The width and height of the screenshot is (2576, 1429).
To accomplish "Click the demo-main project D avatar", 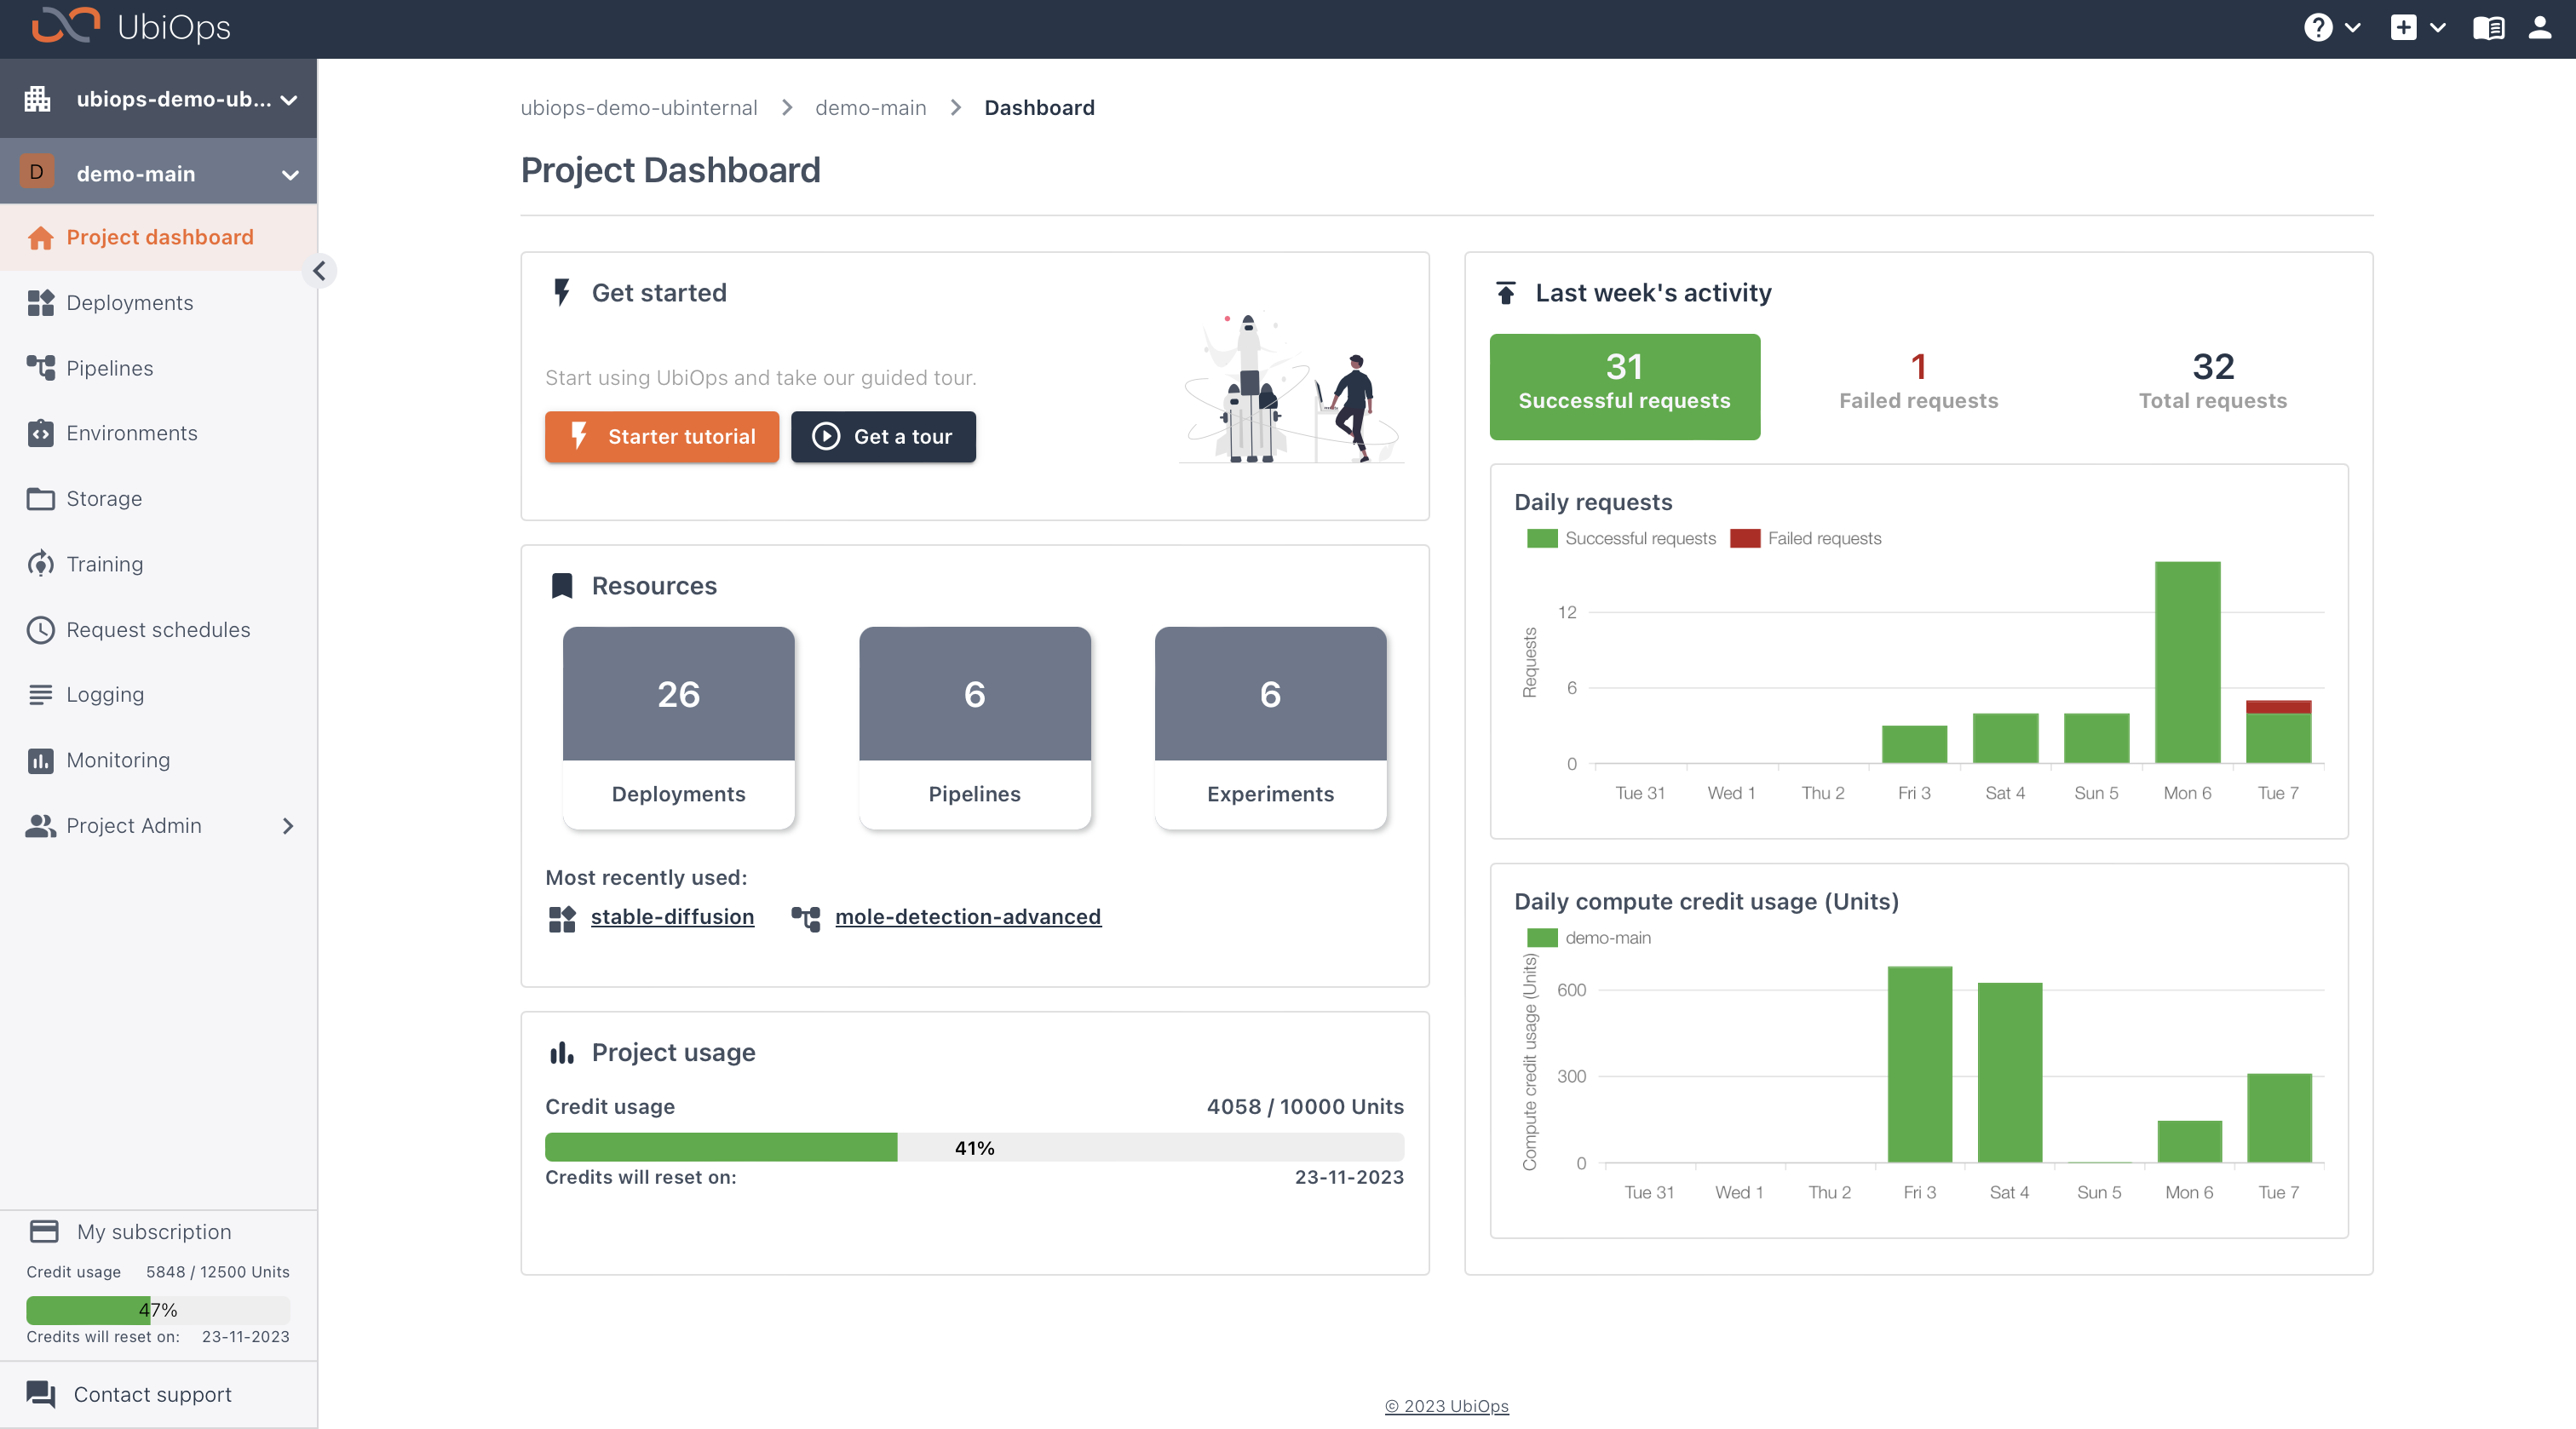I will point(37,172).
